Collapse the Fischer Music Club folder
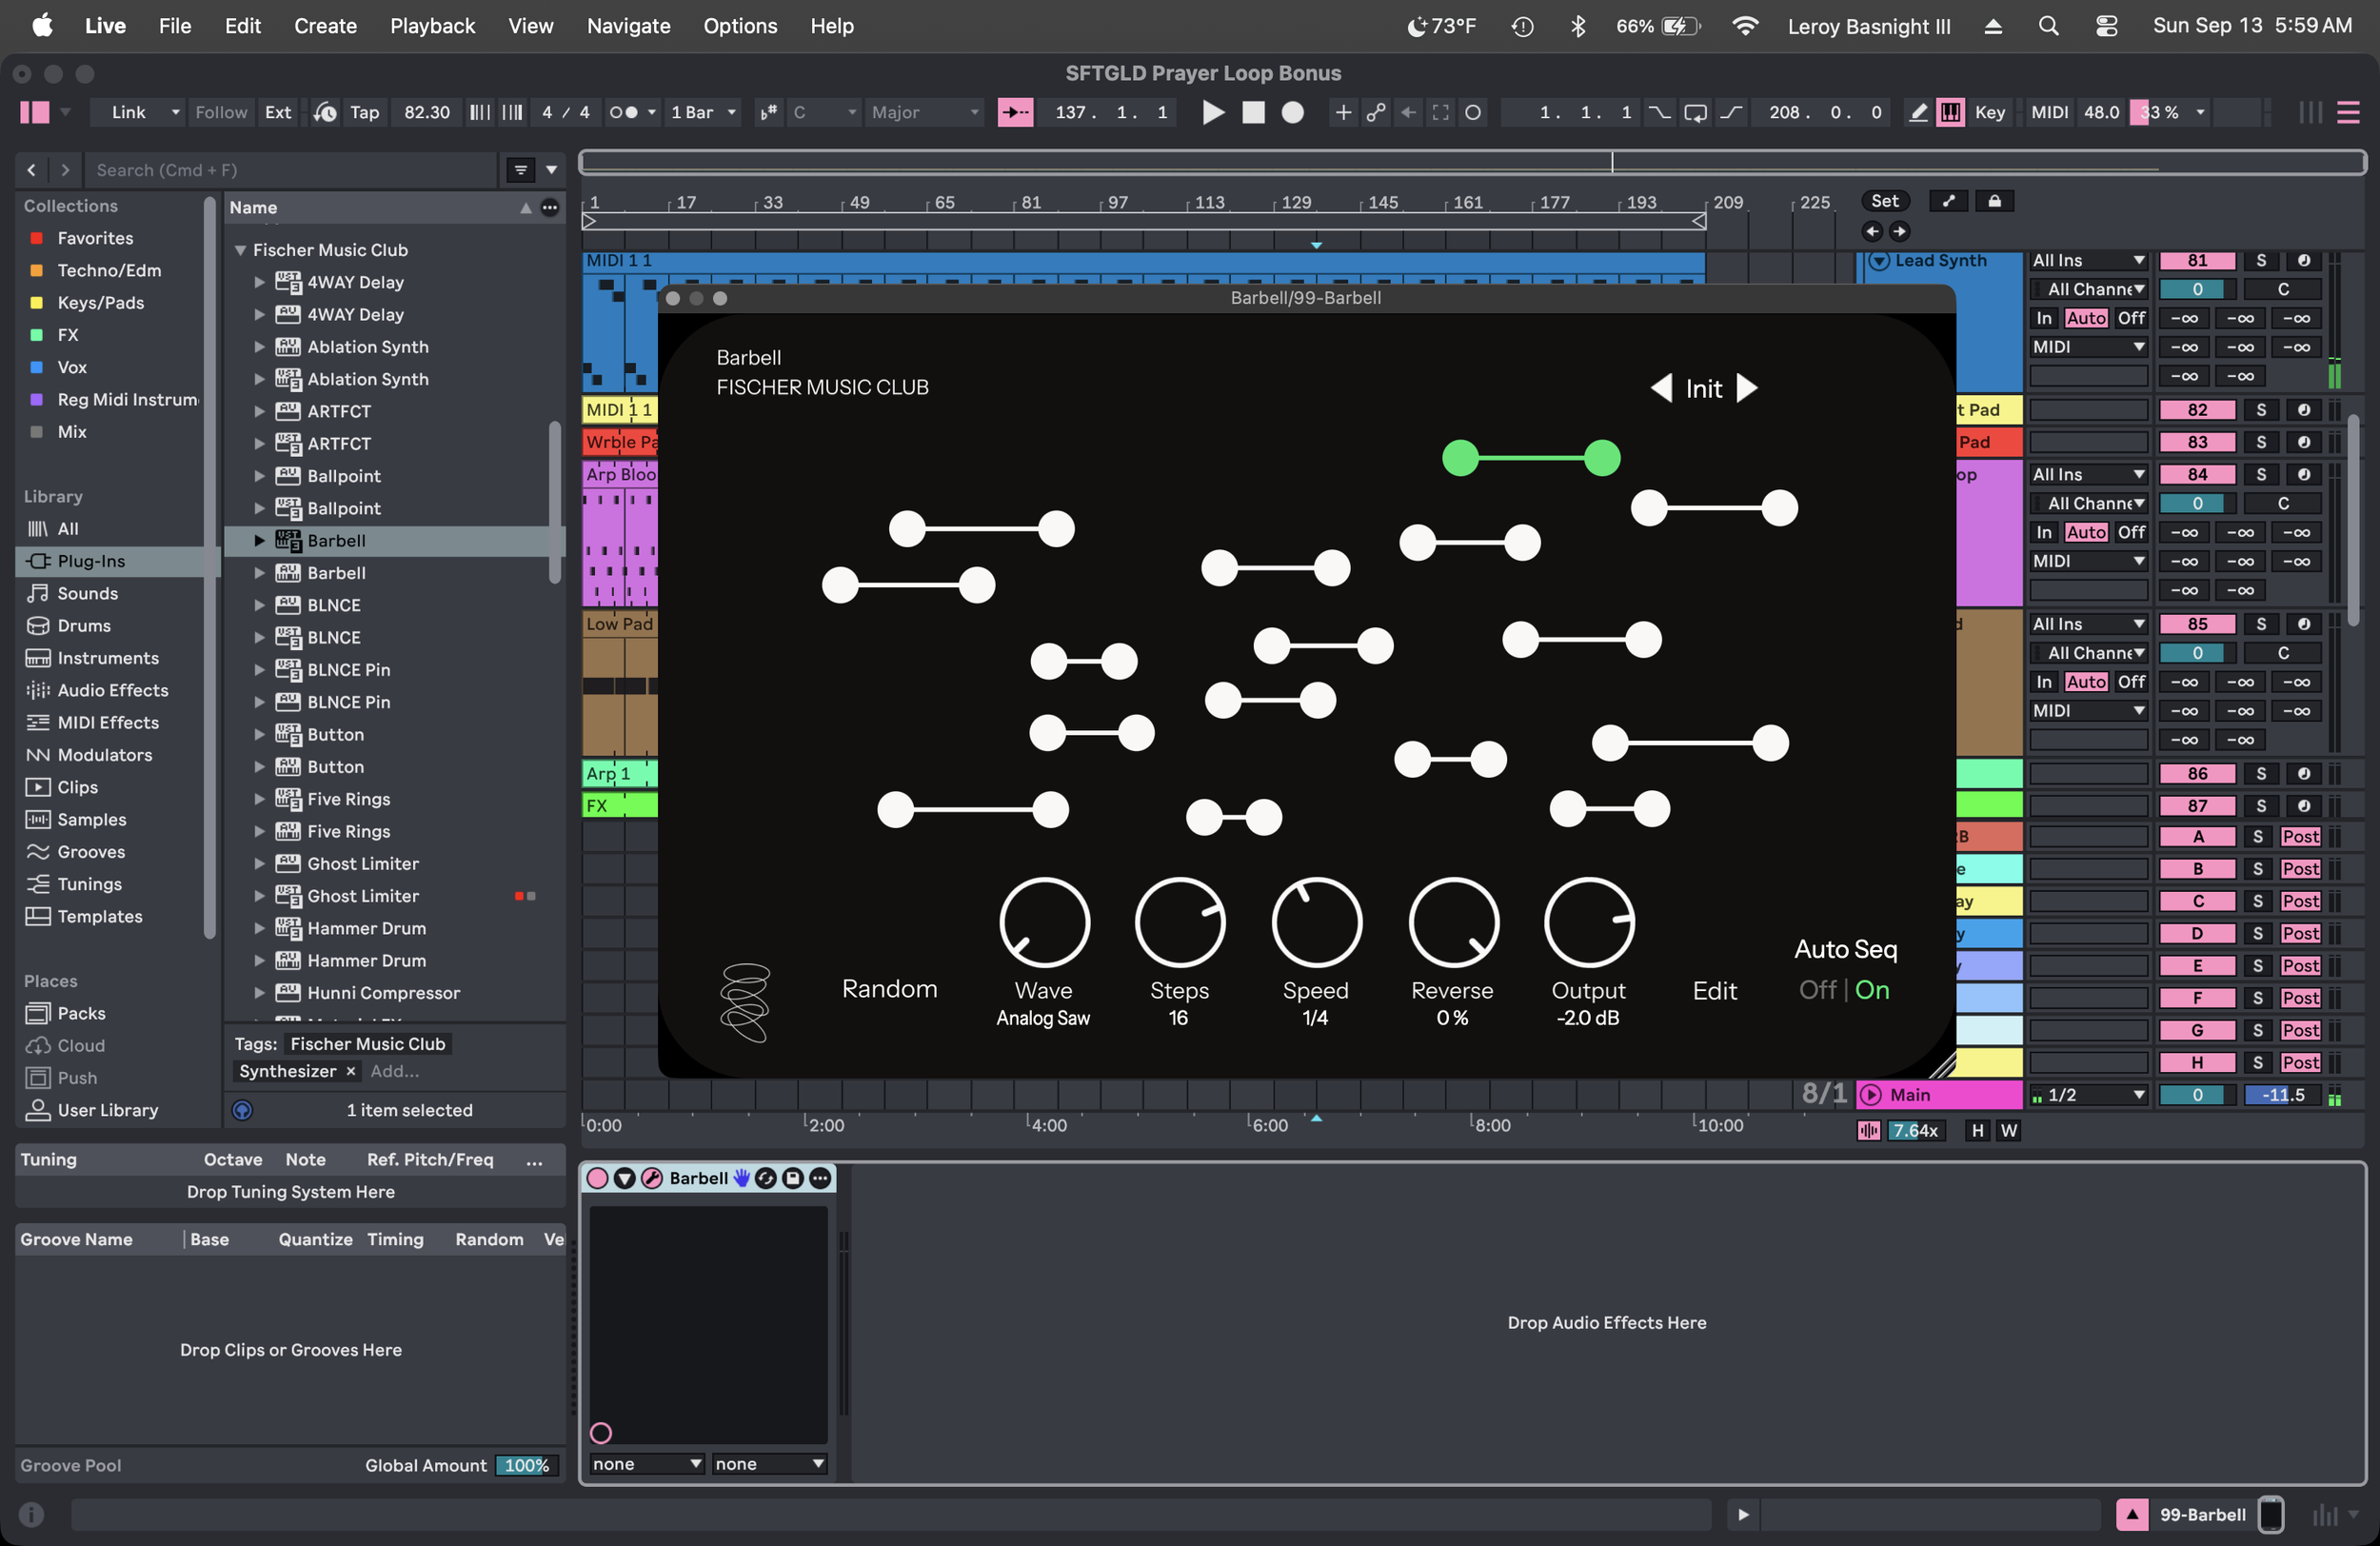Image resolution: width=2380 pixels, height=1546 pixels. 240,250
